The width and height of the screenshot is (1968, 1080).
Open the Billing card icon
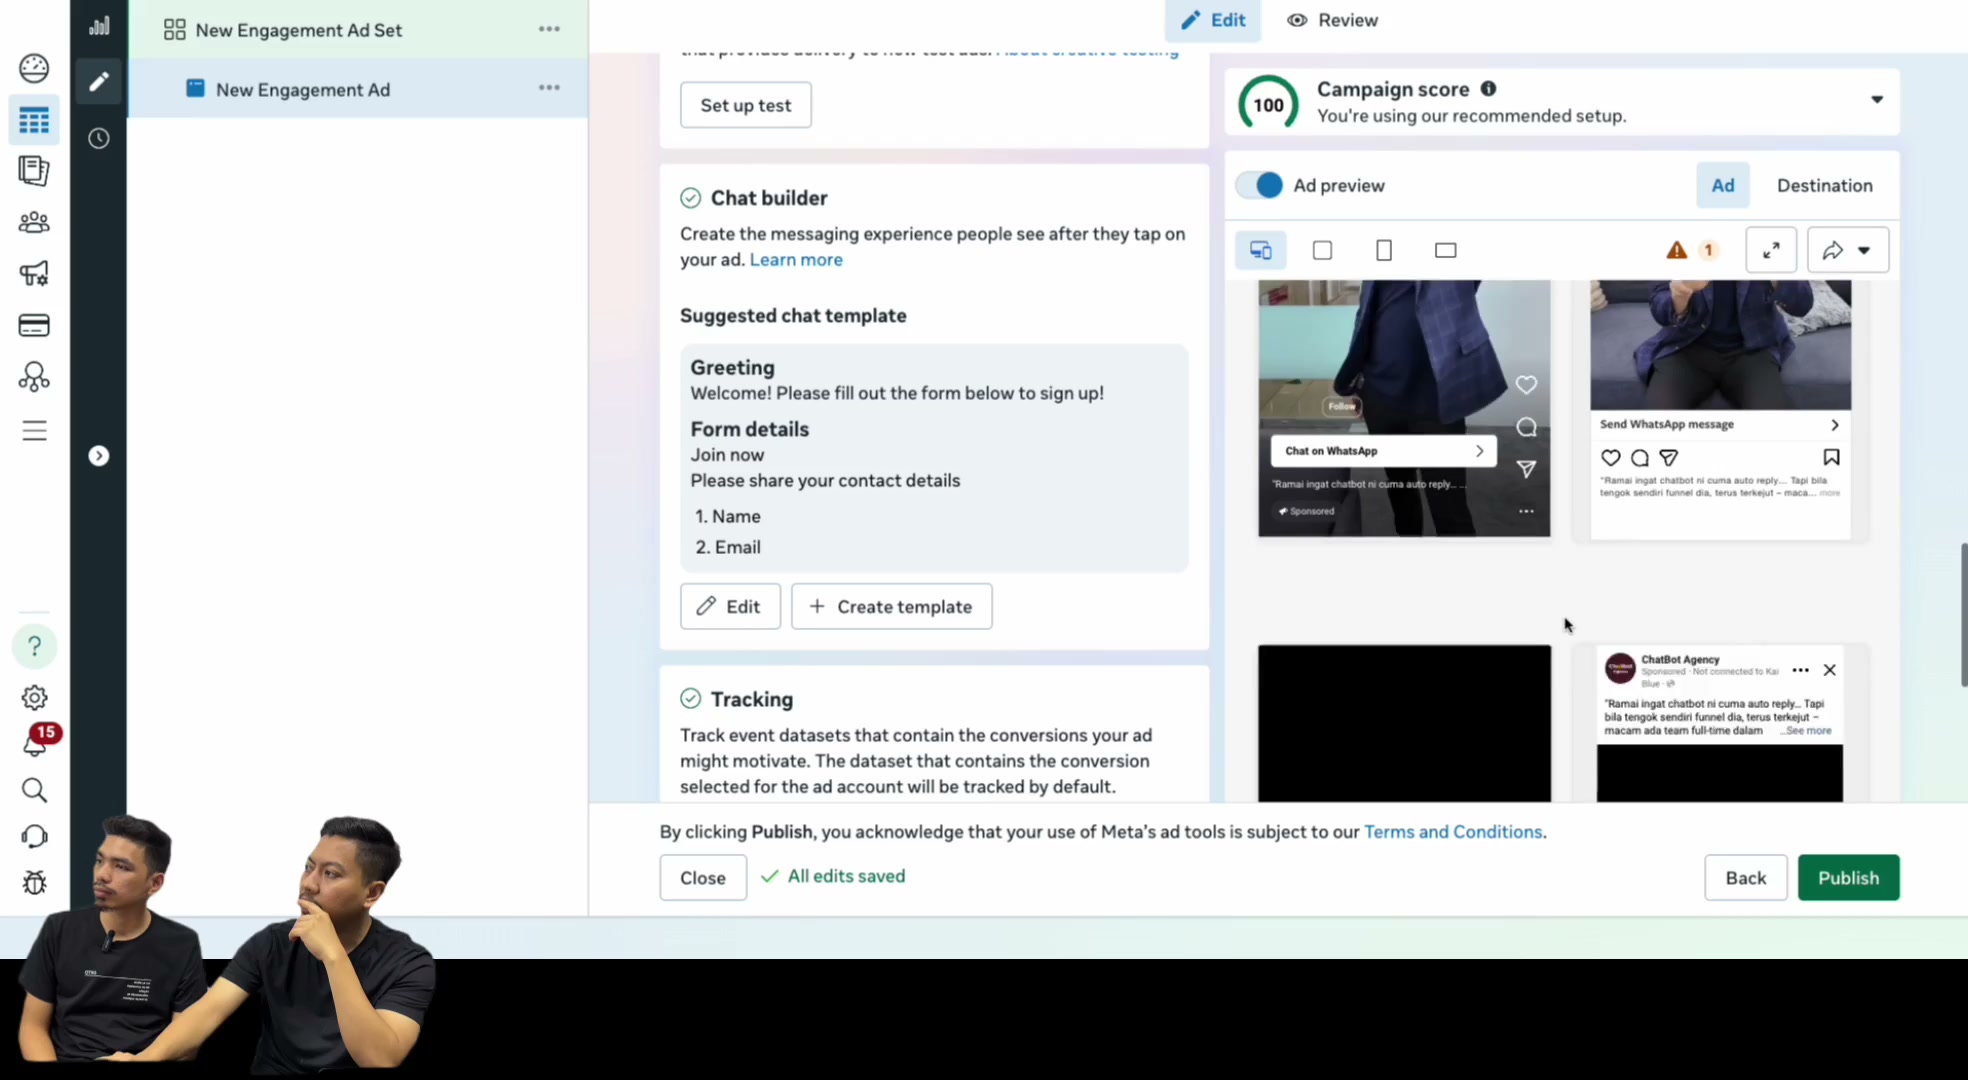pos(34,325)
